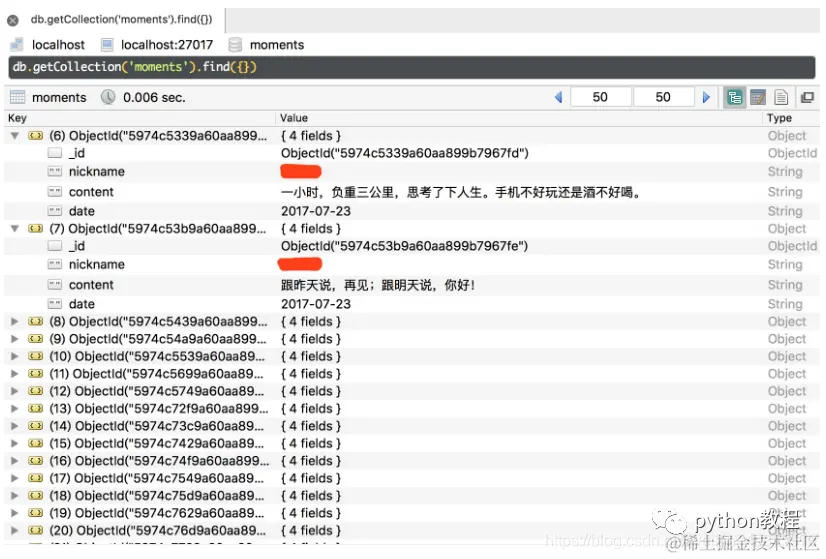The width and height of the screenshot is (826, 559).
Task: Click object icon of document (13)
Action: pyautogui.click(x=36, y=408)
